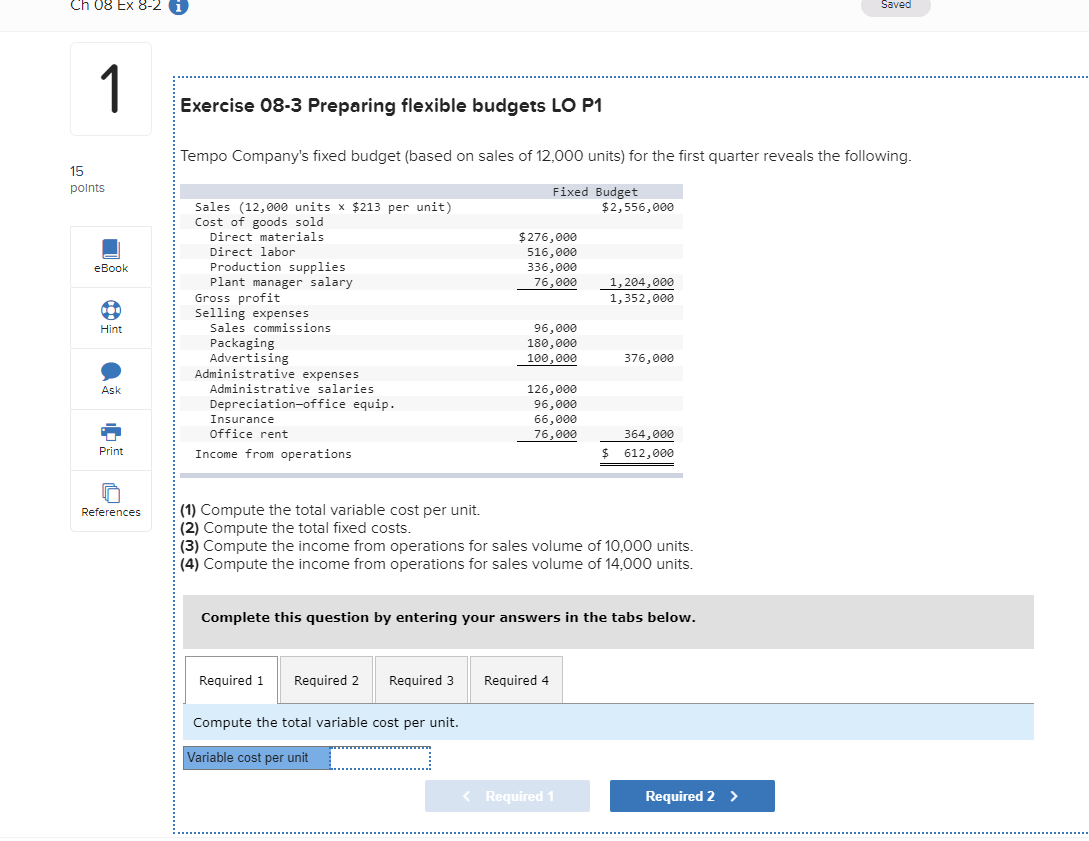
Task: Click the Insurance 66,000 amount
Action: tap(555, 419)
